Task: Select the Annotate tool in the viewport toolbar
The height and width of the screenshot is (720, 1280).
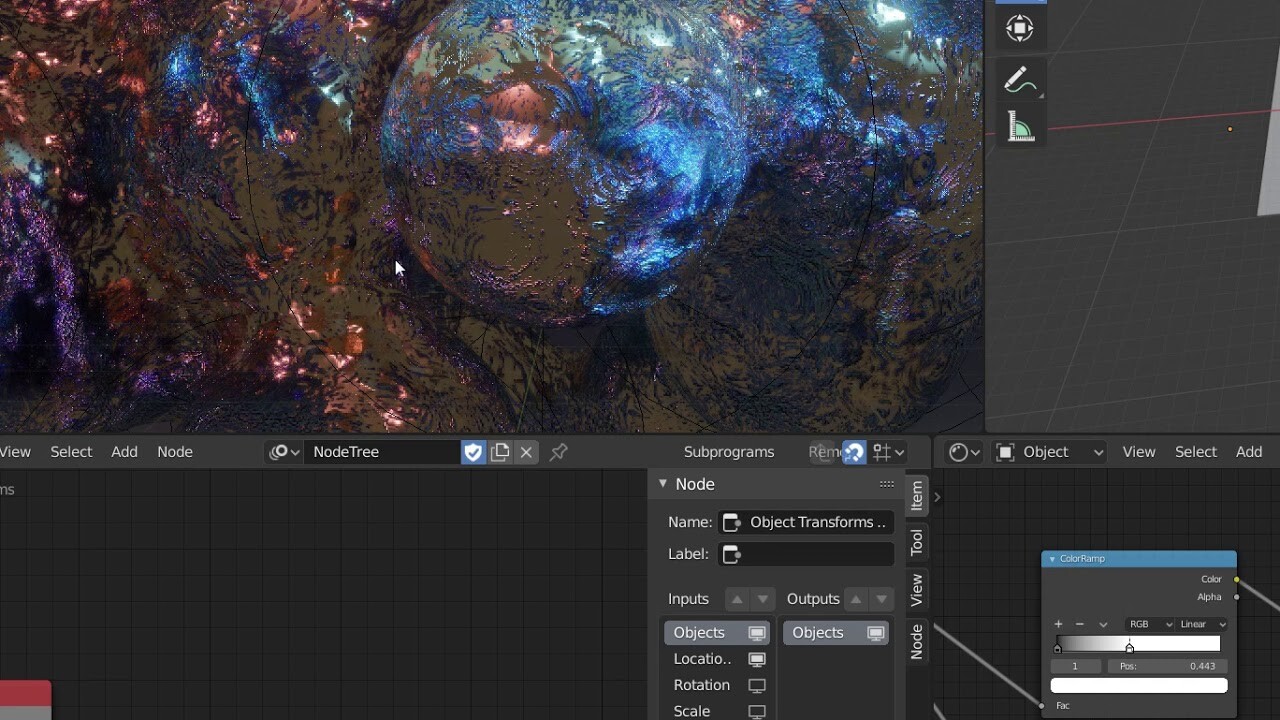Action: tap(1020, 78)
